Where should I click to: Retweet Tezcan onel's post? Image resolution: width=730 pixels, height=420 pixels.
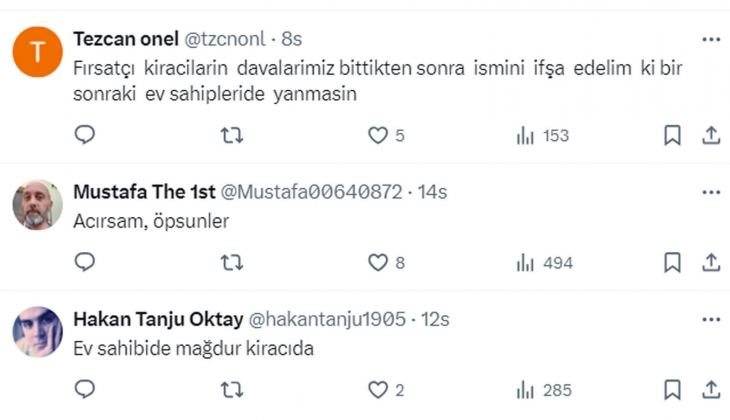pyautogui.click(x=231, y=135)
